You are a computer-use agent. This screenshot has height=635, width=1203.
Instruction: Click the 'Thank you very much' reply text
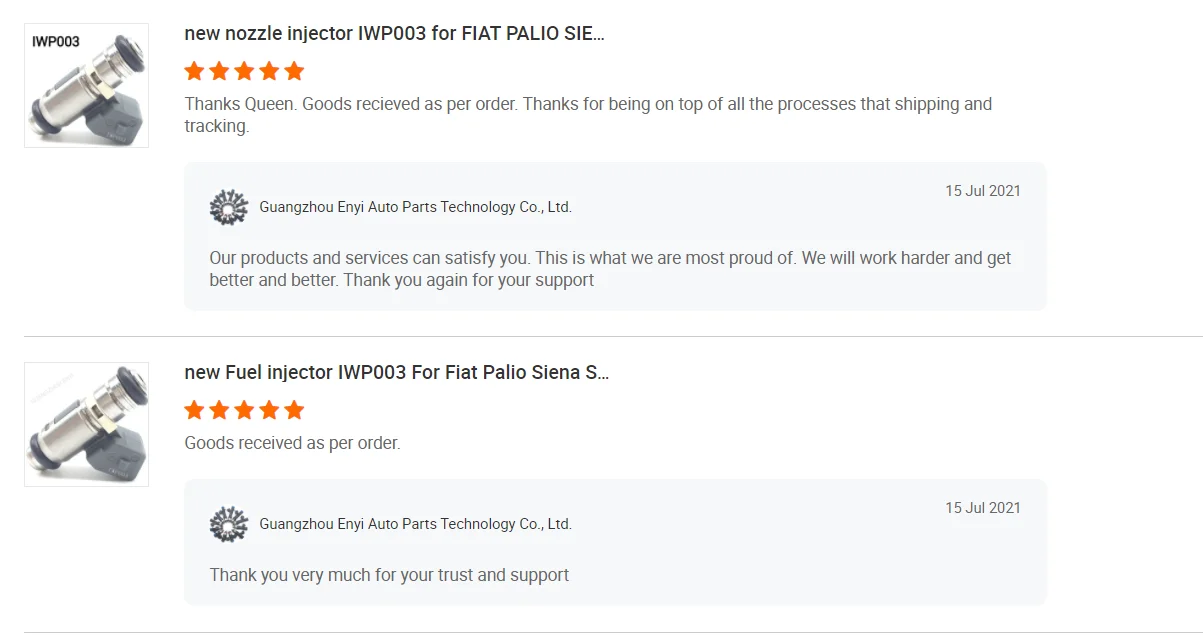389,575
